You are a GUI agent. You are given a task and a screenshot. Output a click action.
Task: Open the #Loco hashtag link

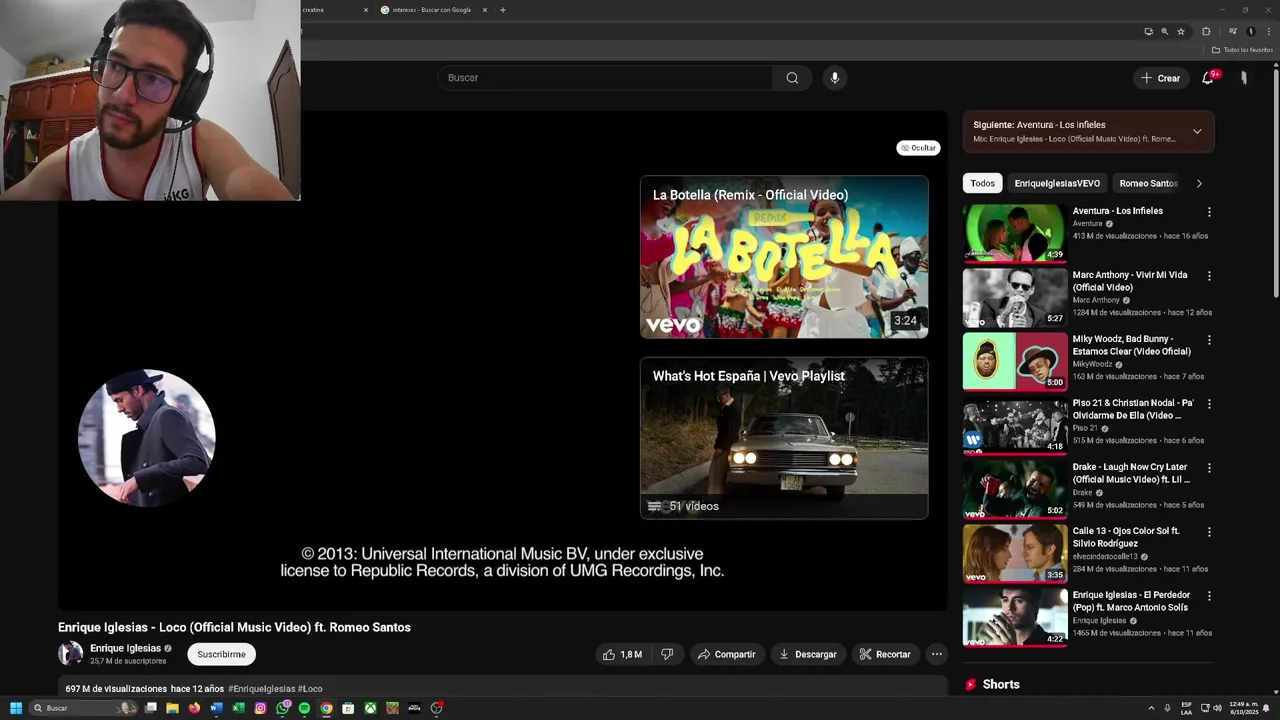tap(310, 689)
